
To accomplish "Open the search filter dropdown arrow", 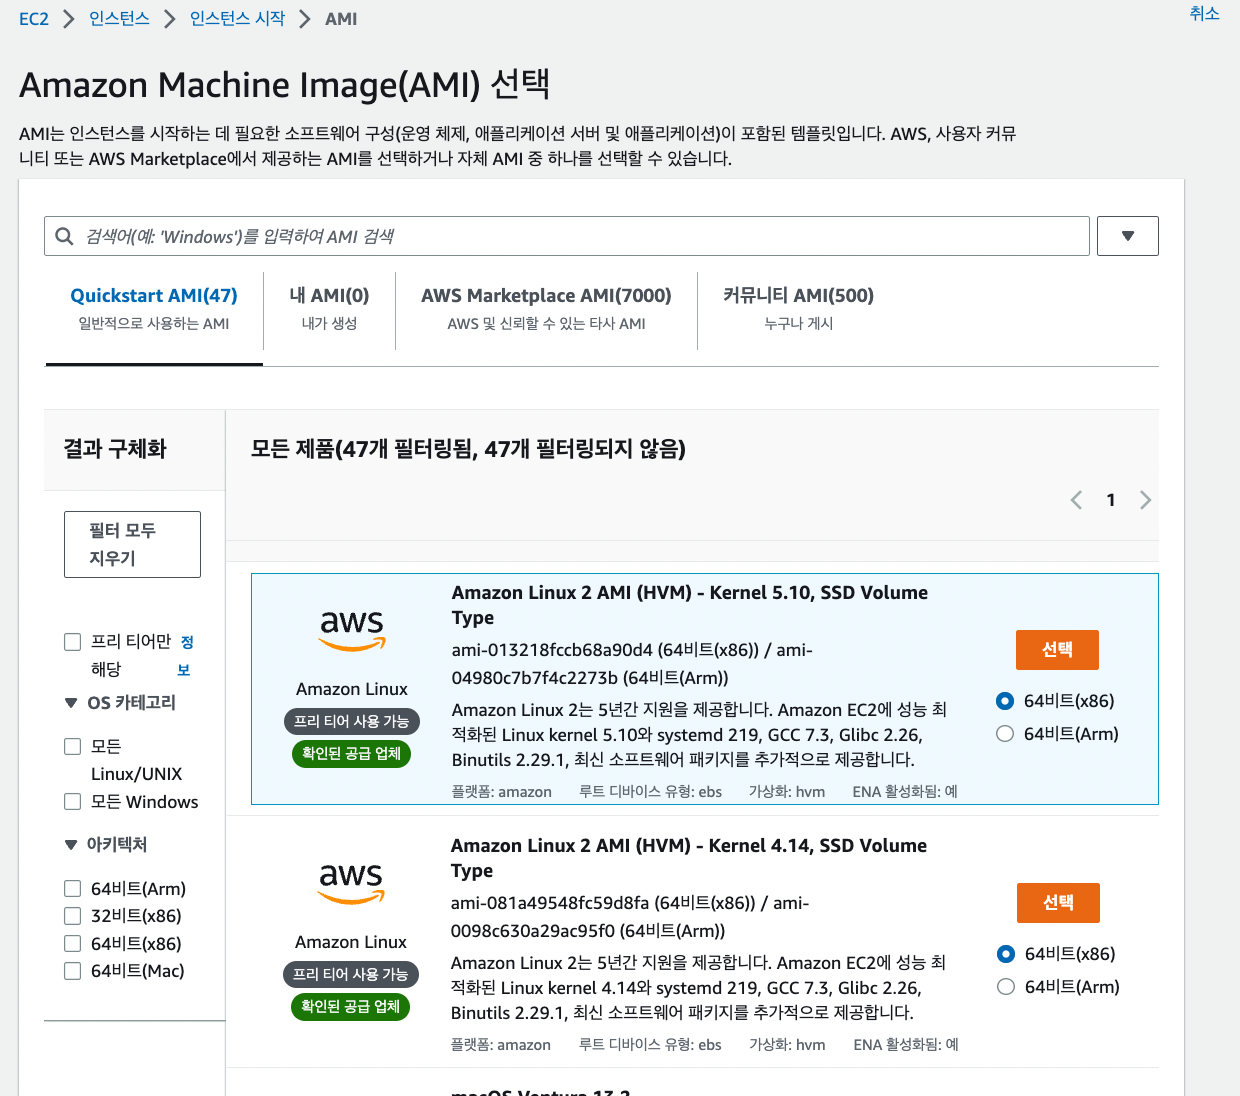I will point(1128,236).
